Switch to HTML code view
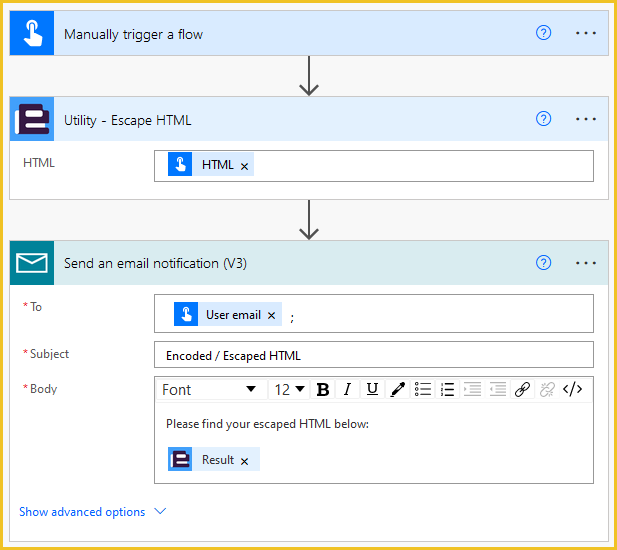Screen dimensions: 617x550 pos(572,390)
